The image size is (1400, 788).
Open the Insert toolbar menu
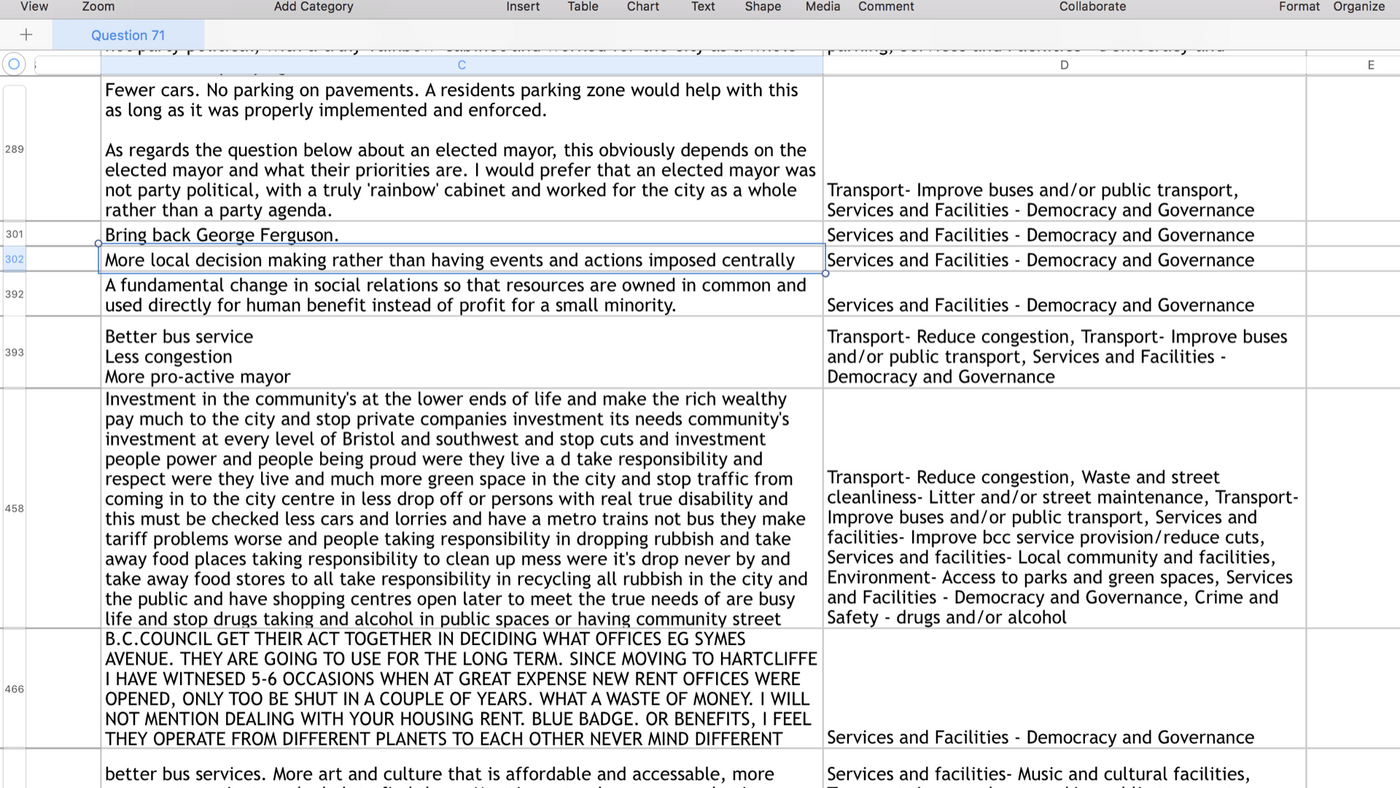point(523,7)
